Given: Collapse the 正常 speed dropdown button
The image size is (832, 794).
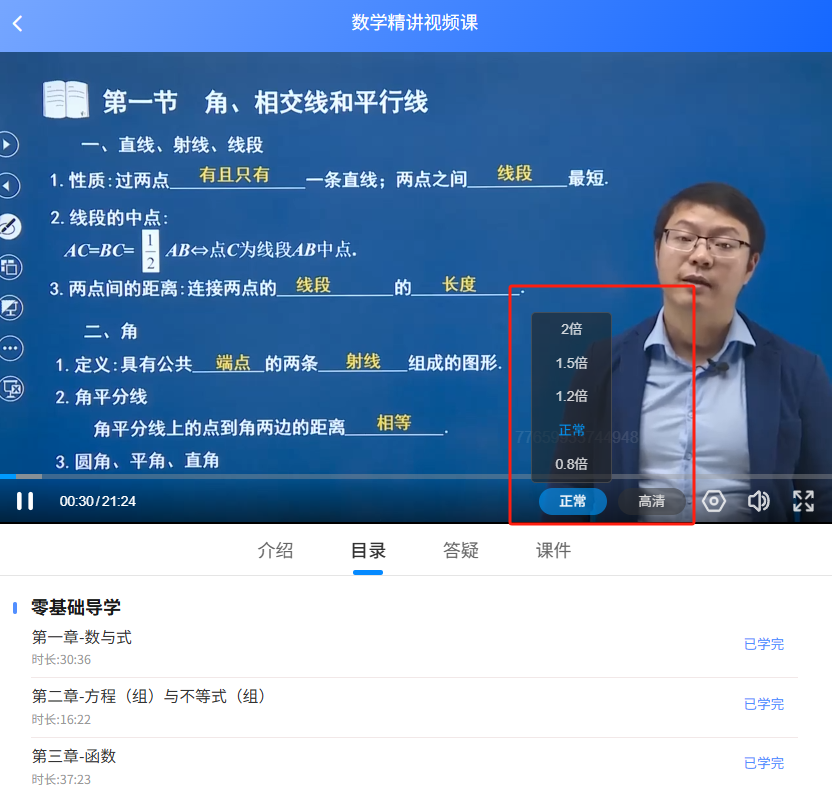Looking at the screenshot, I should 572,501.
